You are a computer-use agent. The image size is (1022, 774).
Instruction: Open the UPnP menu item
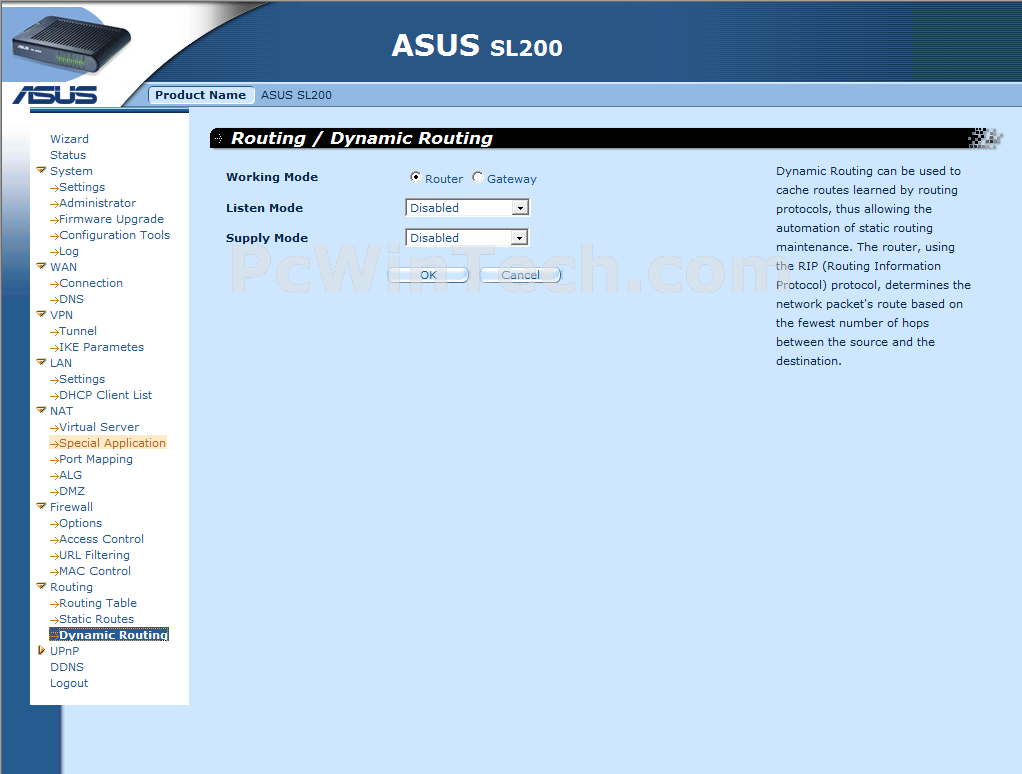click(x=65, y=651)
